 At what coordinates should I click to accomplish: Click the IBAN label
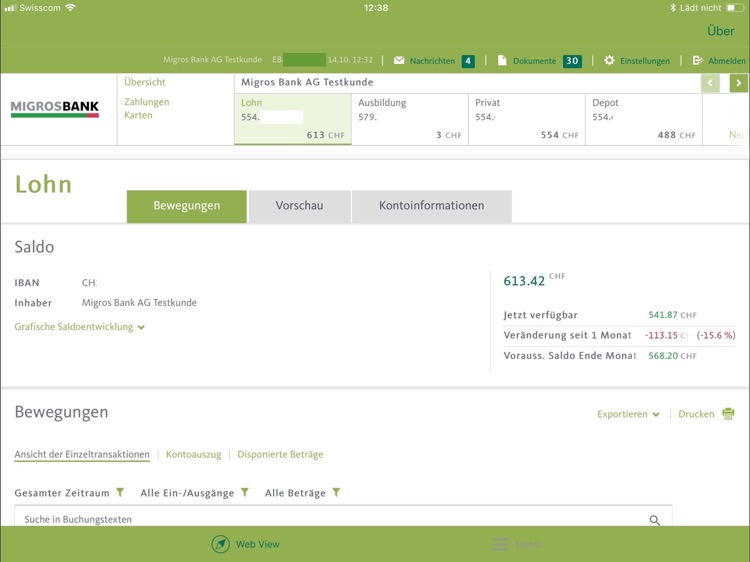pyautogui.click(x=27, y=283)
